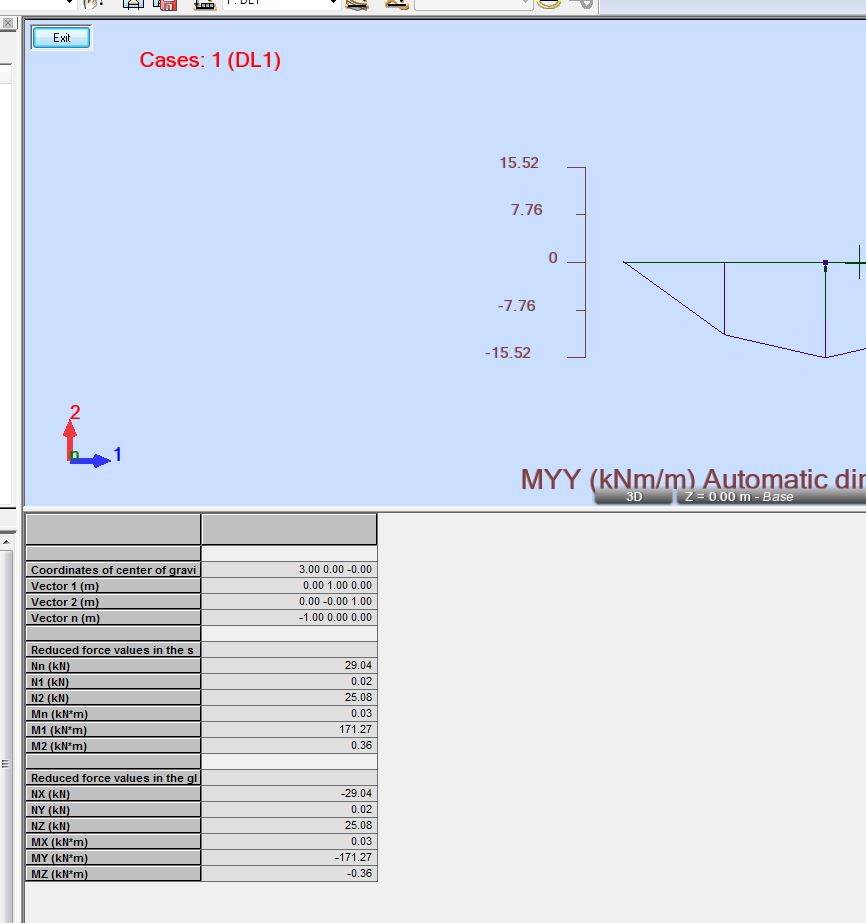Select the M1 value 171.27
Image resolution: width=866 pixels, height=923 pixels.
(289, 729)
